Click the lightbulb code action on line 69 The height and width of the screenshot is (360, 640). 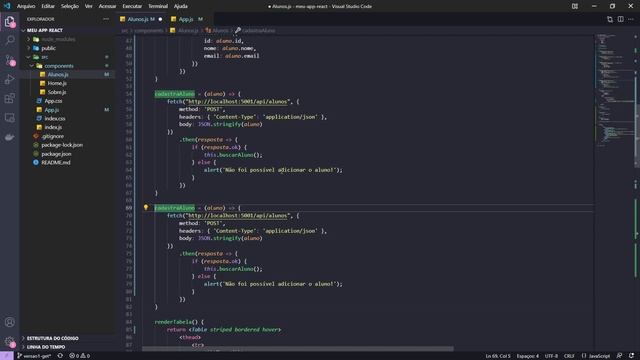[x=146, y=207]
